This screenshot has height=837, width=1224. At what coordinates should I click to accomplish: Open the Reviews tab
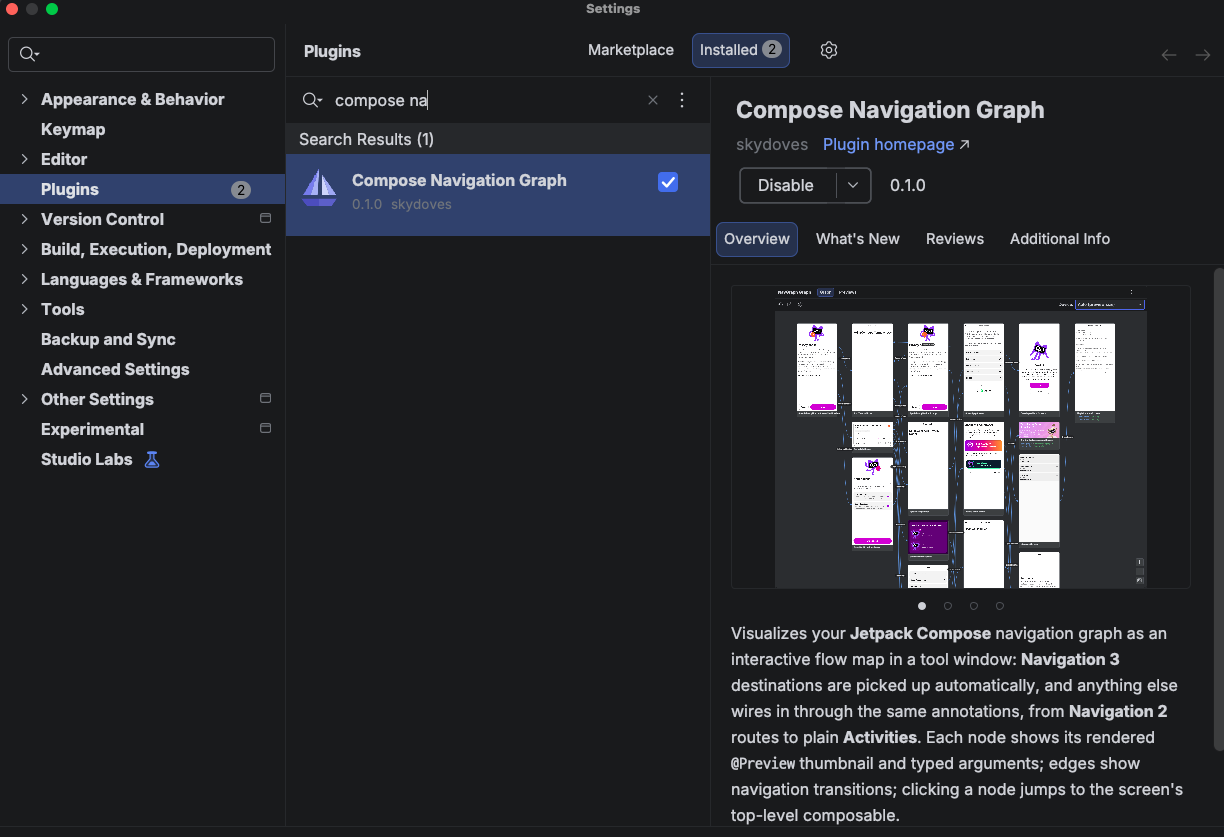click(x=955, y=239)
